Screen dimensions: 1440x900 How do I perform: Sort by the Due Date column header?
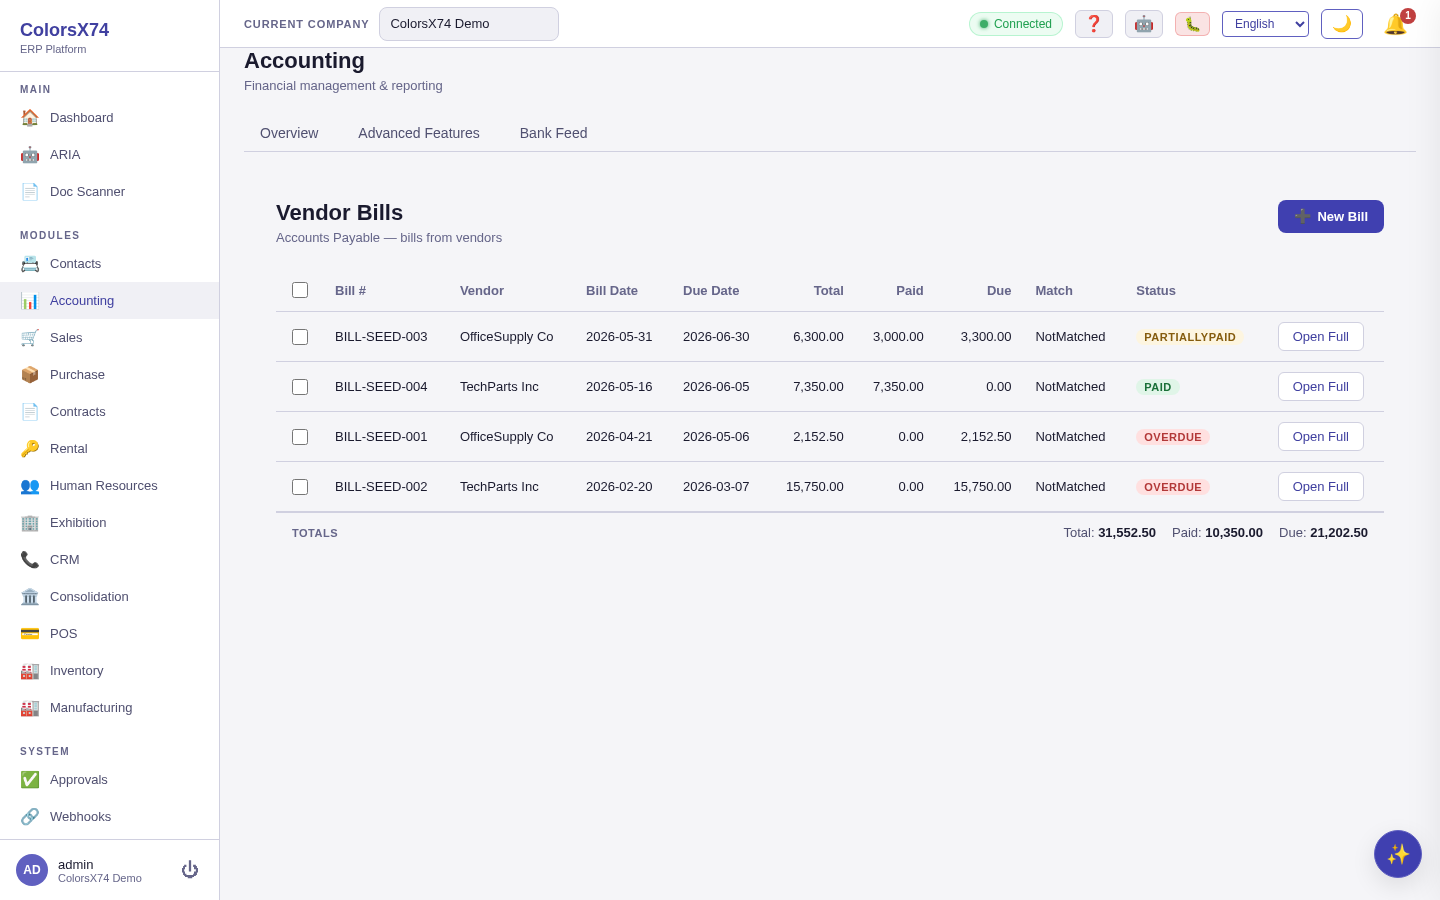pyautogui.click(x=711, y=291)
